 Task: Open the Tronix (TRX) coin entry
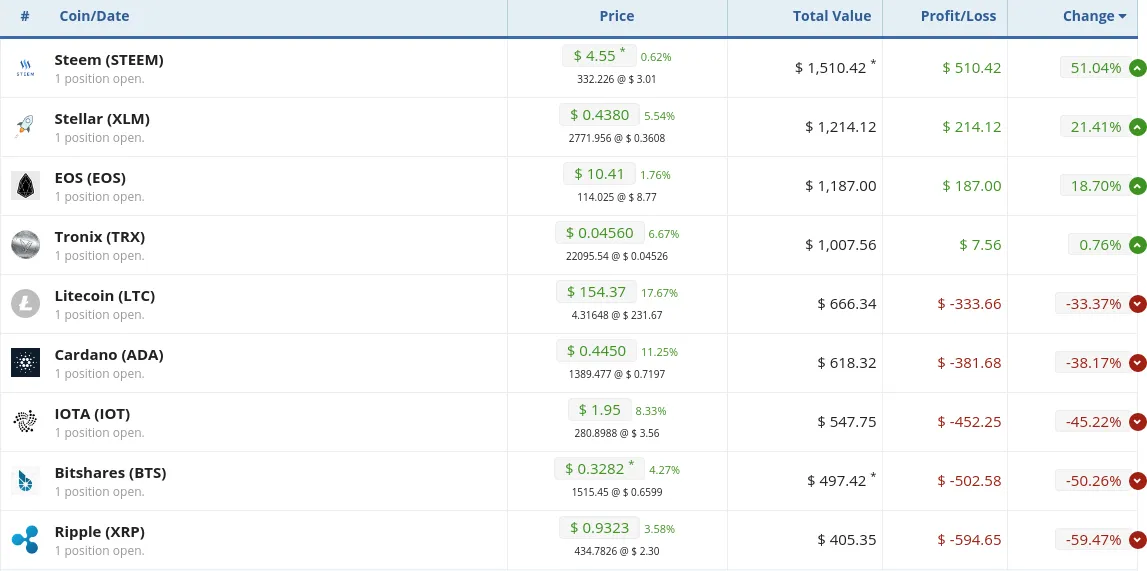(99, 237)
